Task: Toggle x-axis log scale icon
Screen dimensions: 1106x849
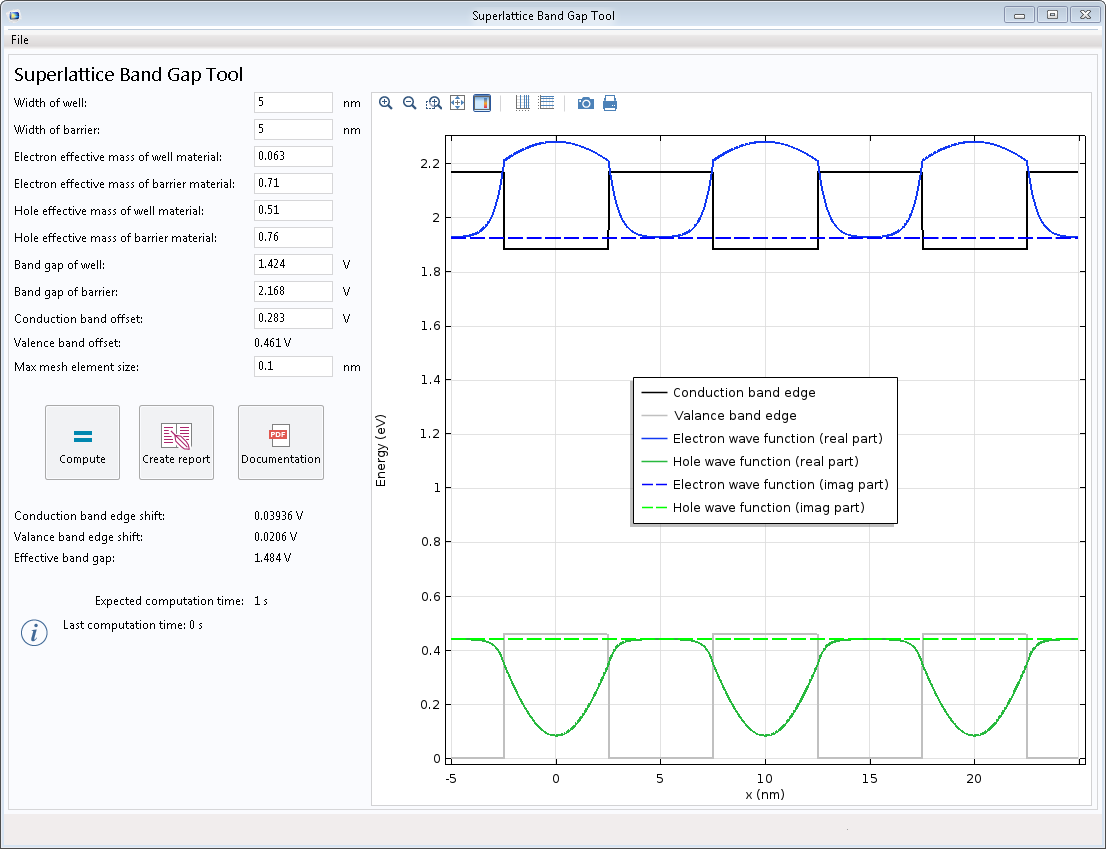Action: point(522,103)
